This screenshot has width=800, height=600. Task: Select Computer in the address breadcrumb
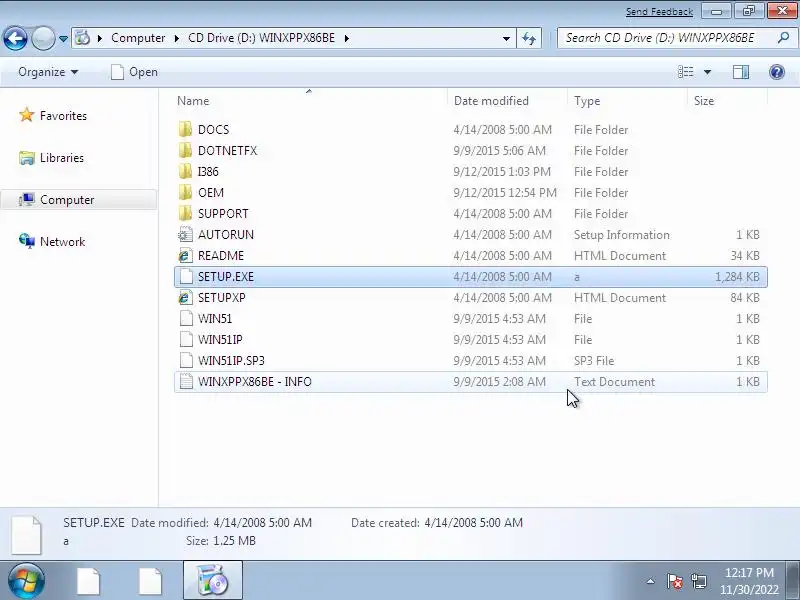[x=138, y=38]
